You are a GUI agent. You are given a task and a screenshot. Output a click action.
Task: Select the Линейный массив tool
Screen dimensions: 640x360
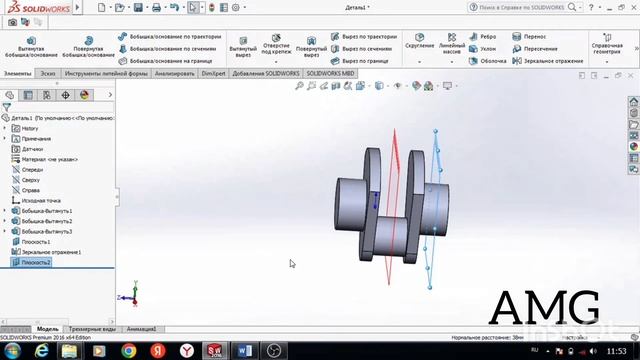coord(452,44)
